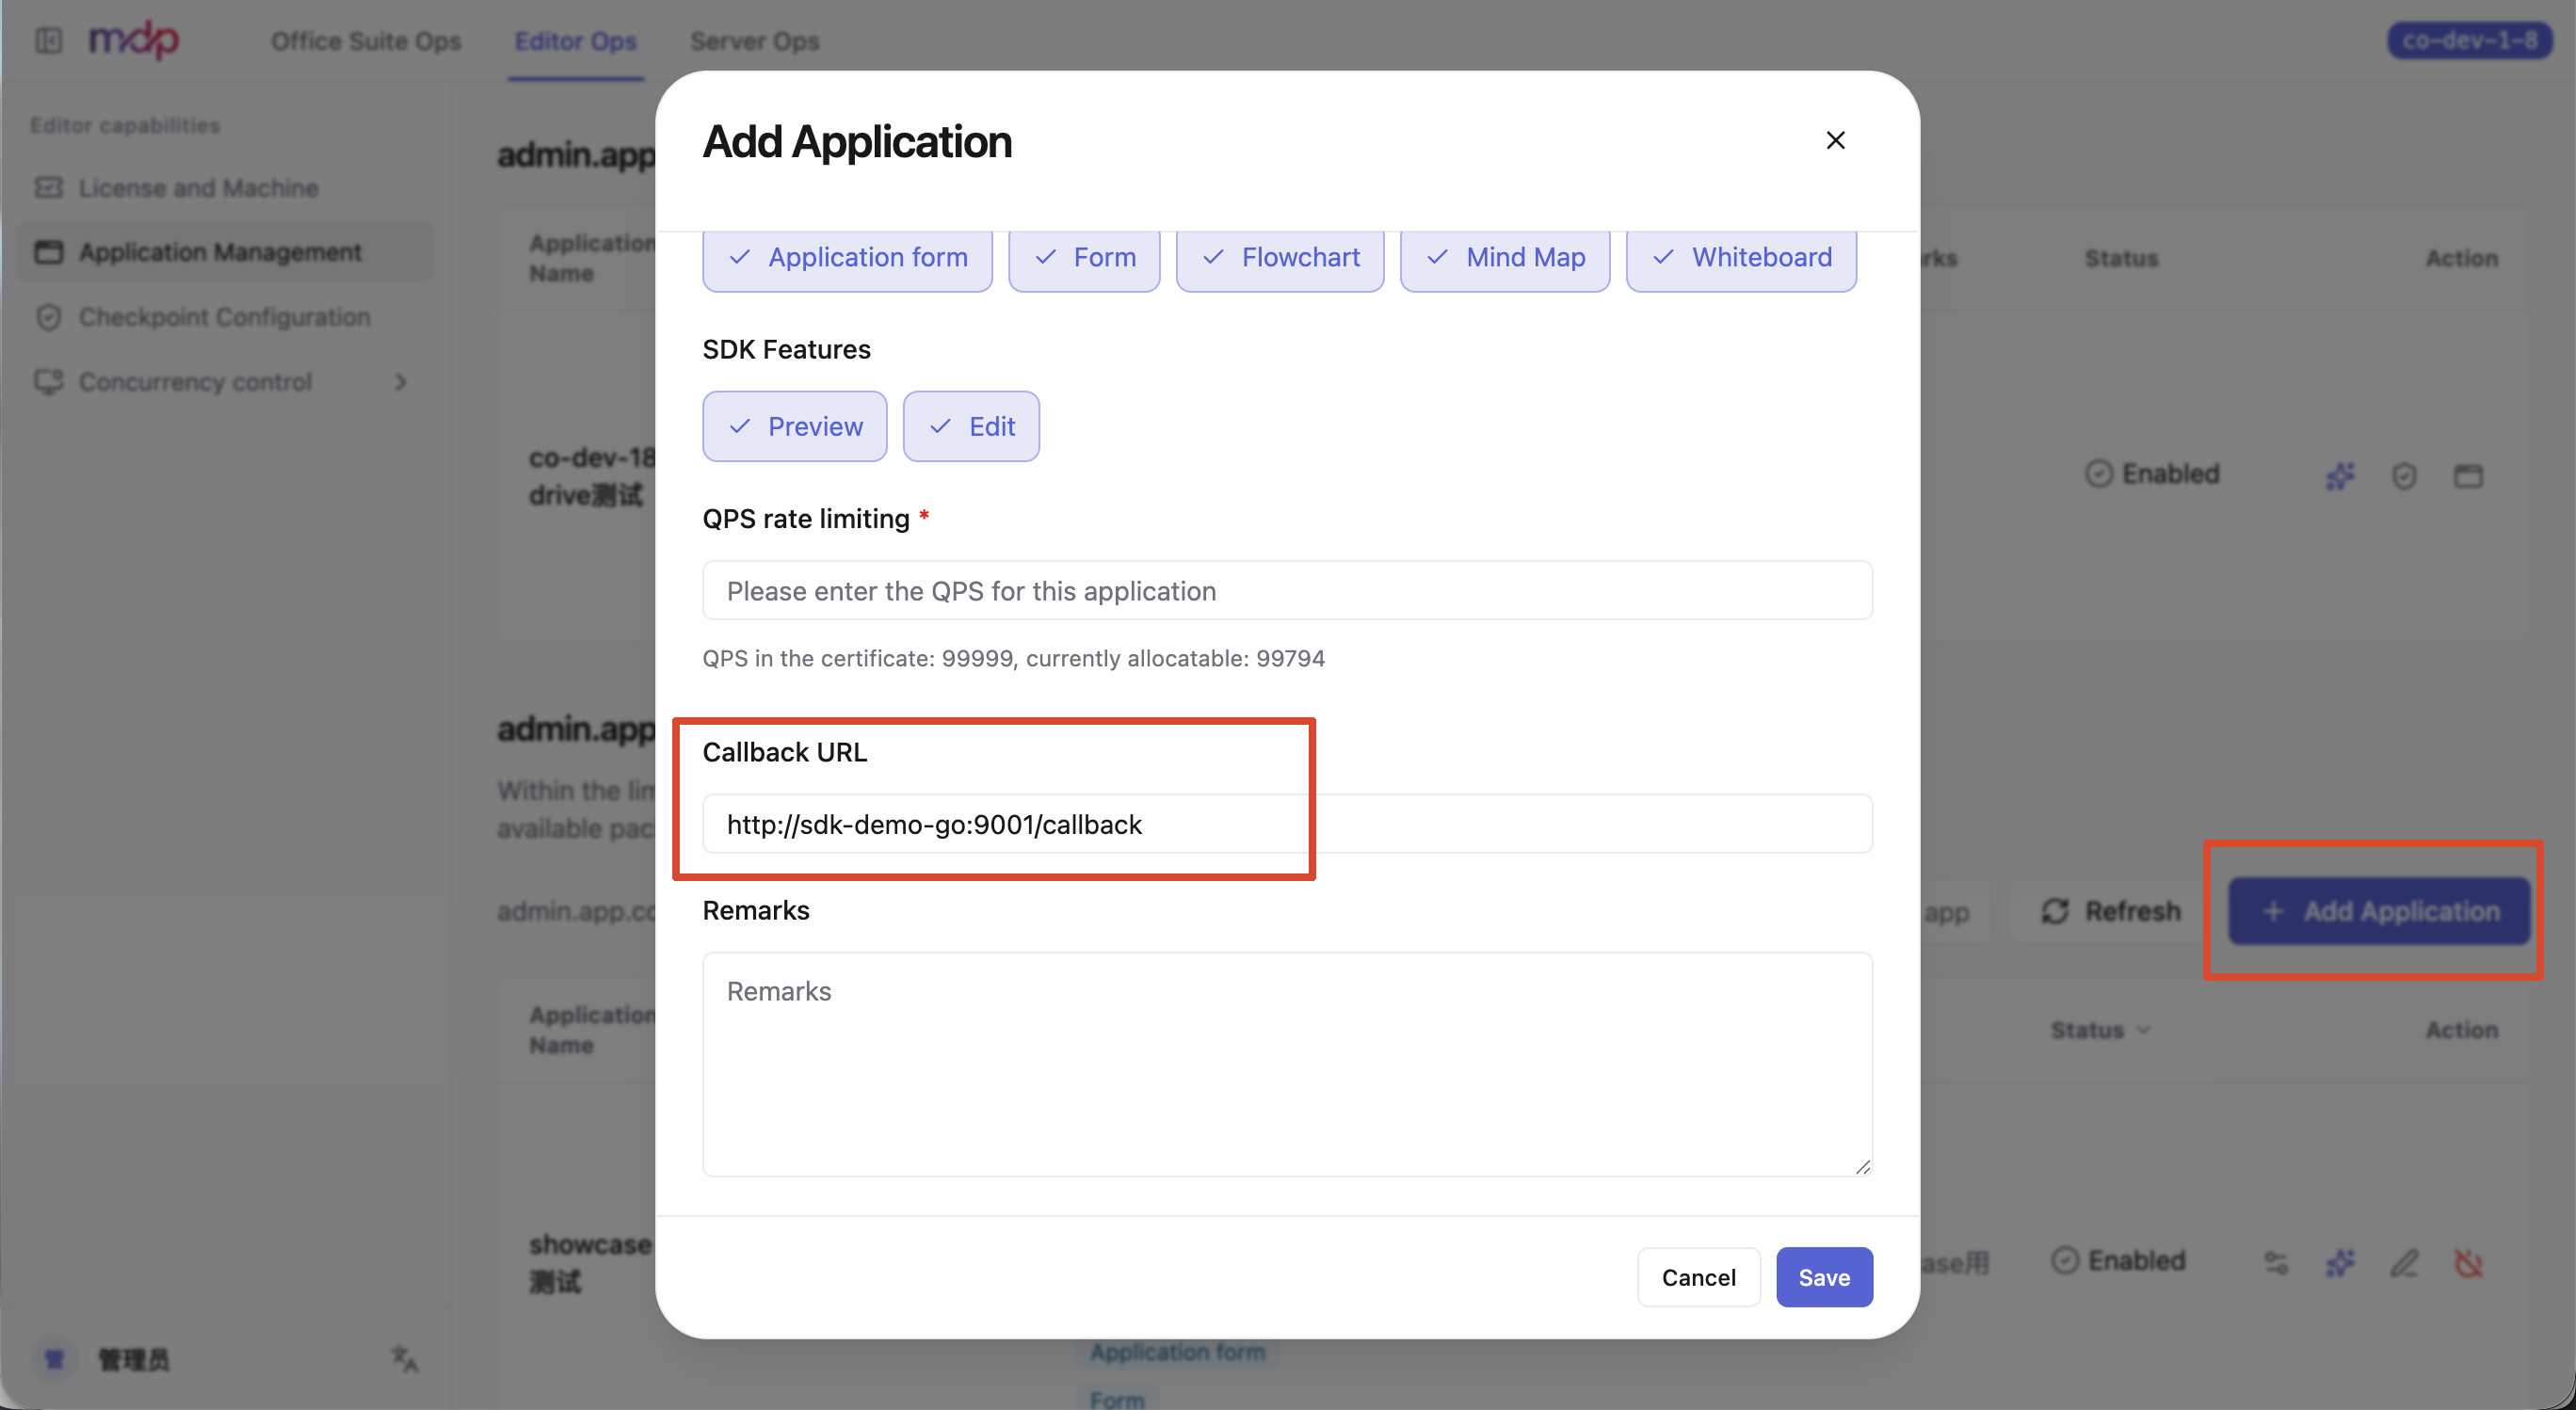Toggle the Mind Map capability chip

click(x=1505, y=258)
